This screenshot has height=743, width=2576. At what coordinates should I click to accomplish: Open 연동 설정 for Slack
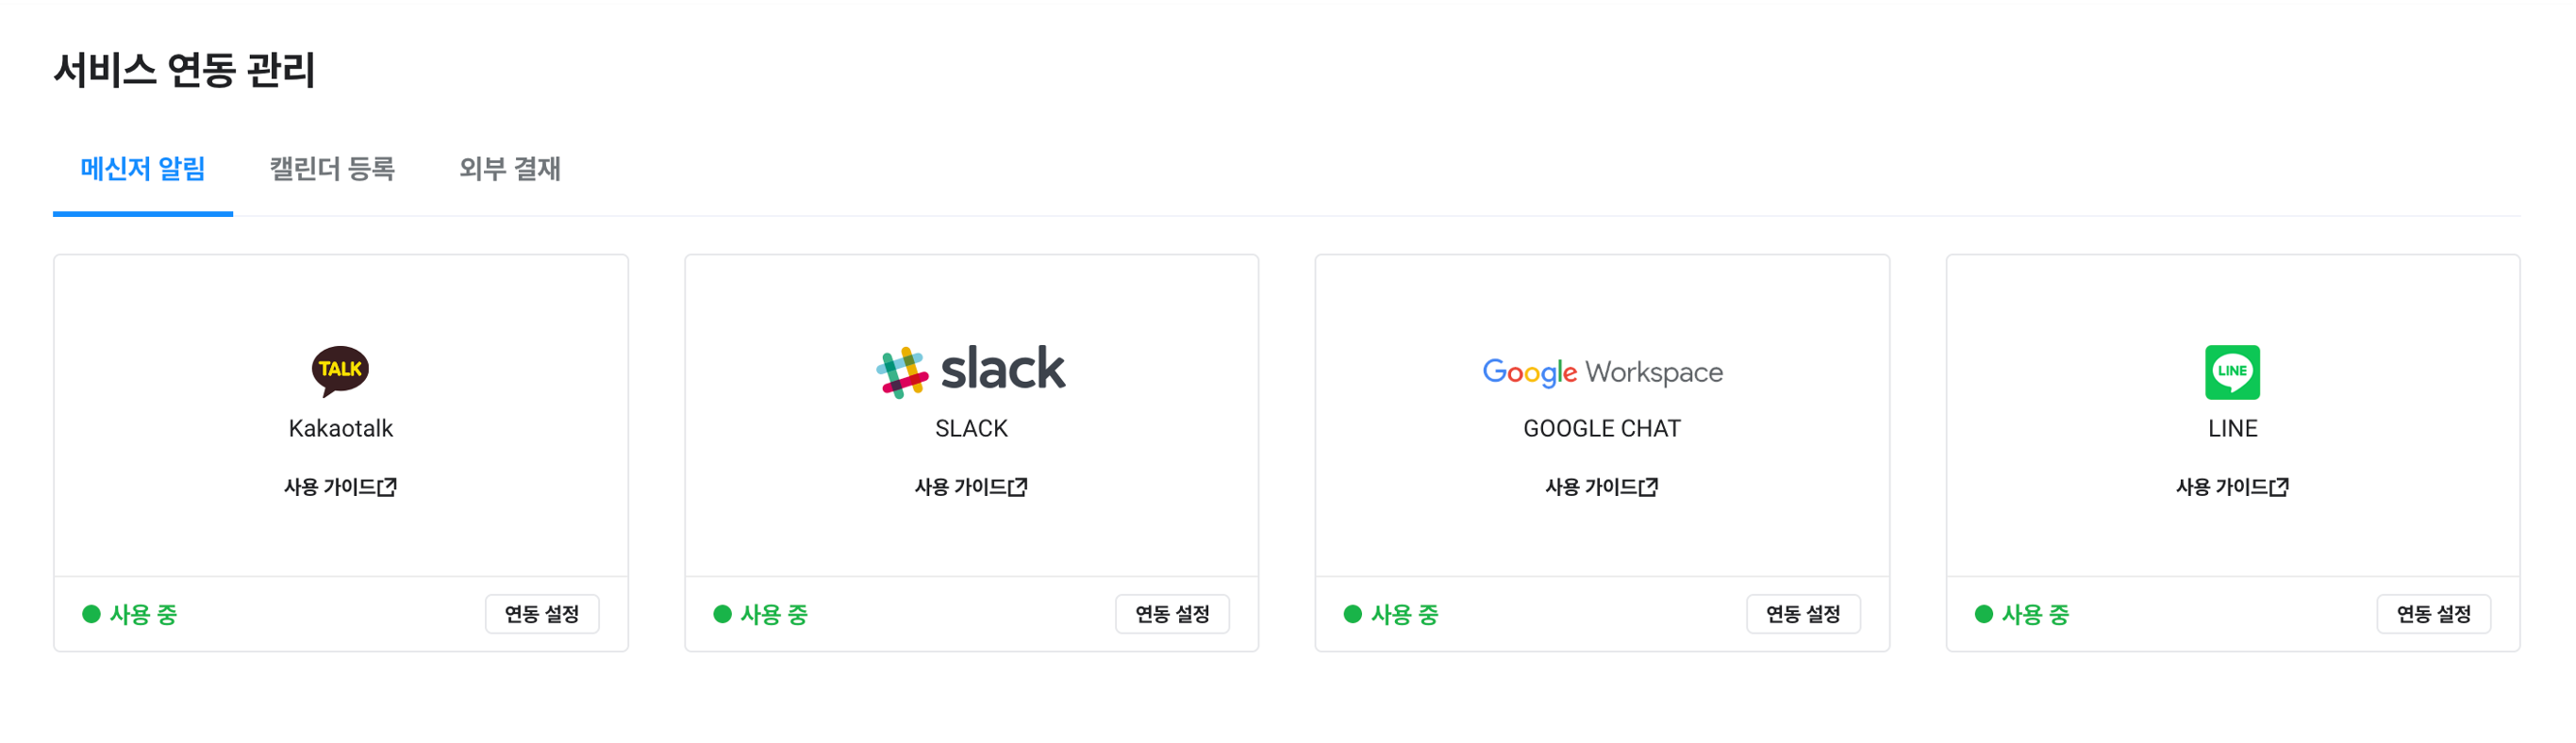pyautogui.click(x=1172, y=614)
